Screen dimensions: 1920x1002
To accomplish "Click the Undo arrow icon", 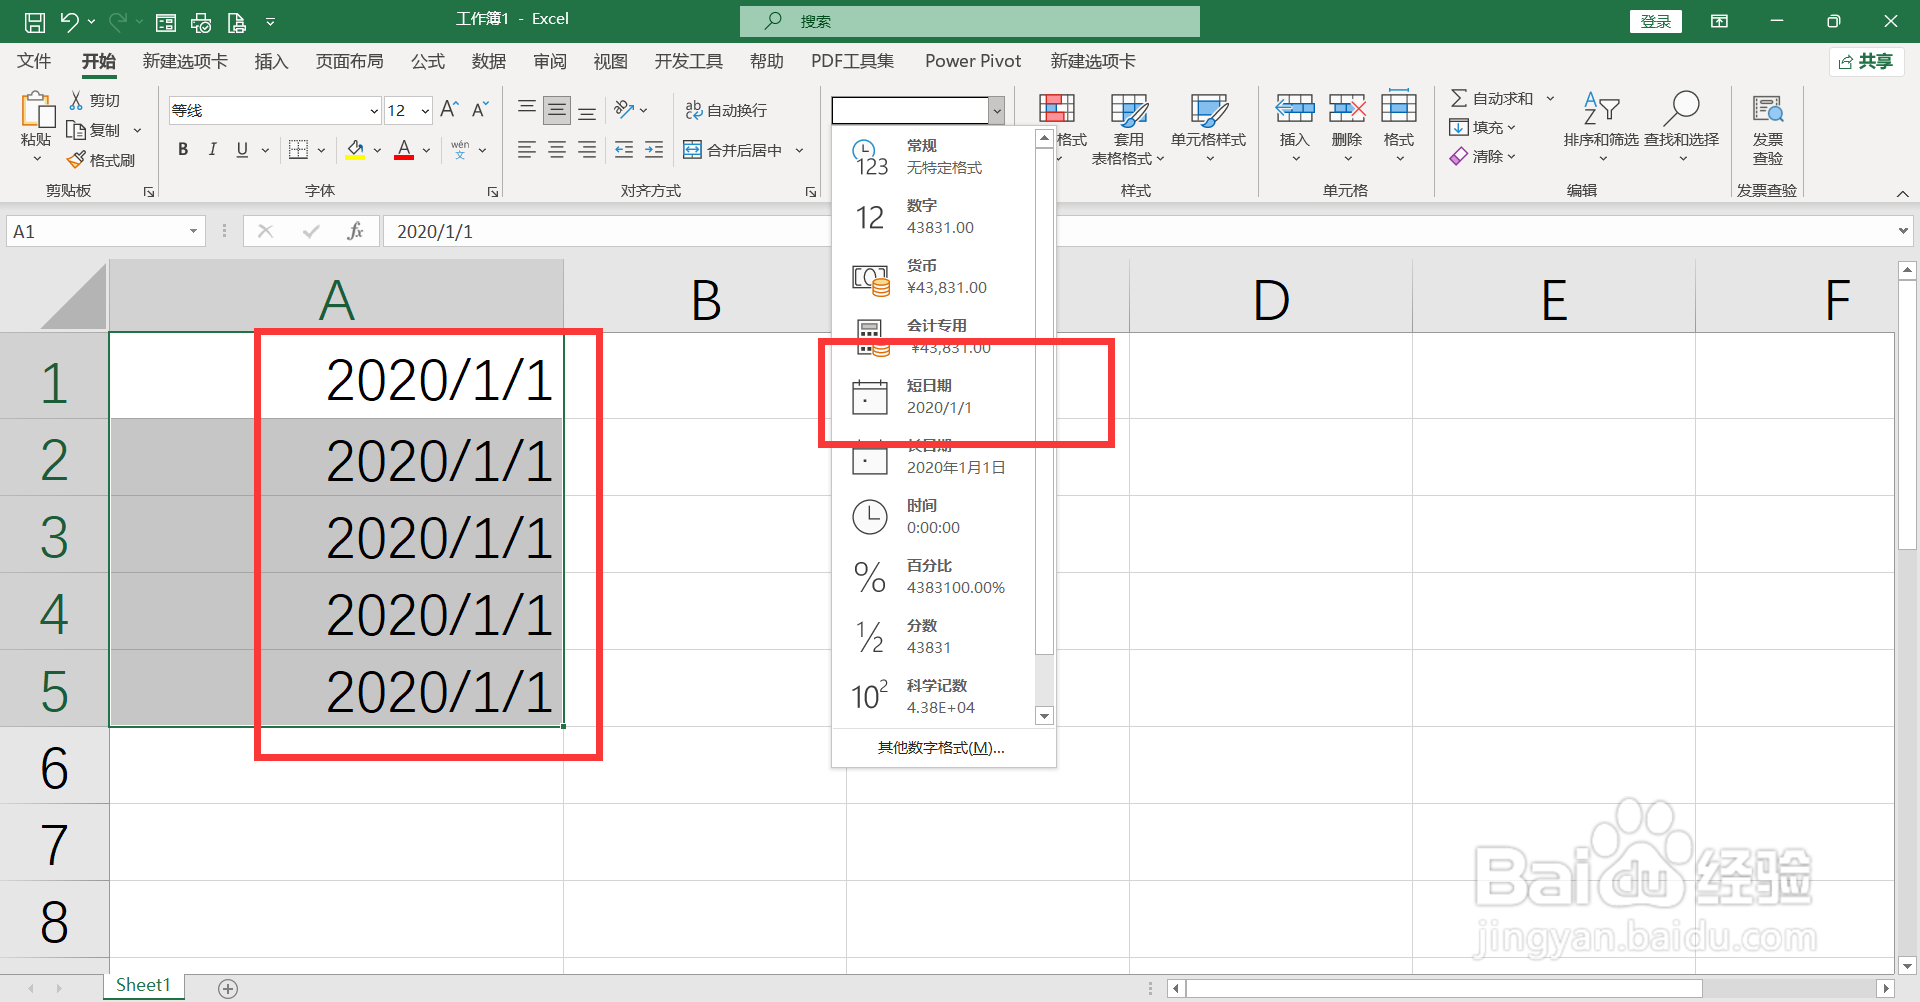I will pyautogui.click(x=69, y=21).
